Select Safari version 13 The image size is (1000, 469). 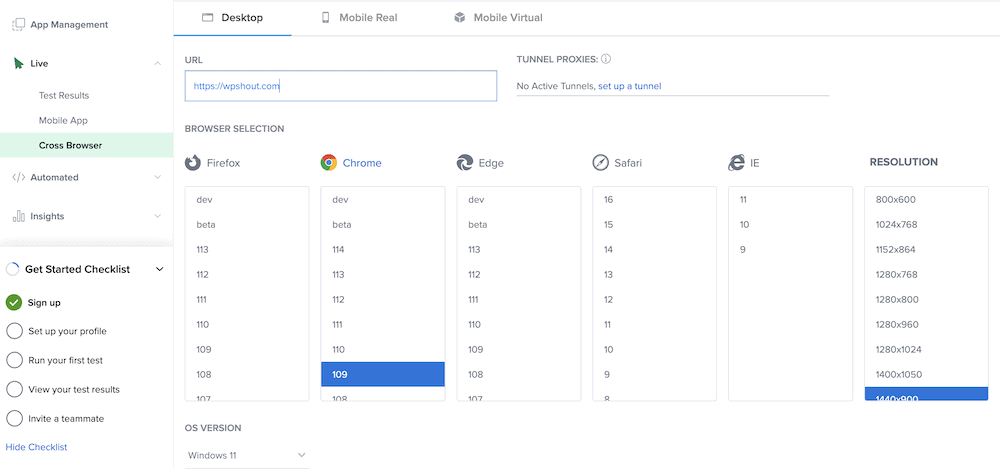pyautogui.click(x=654, y=274)
